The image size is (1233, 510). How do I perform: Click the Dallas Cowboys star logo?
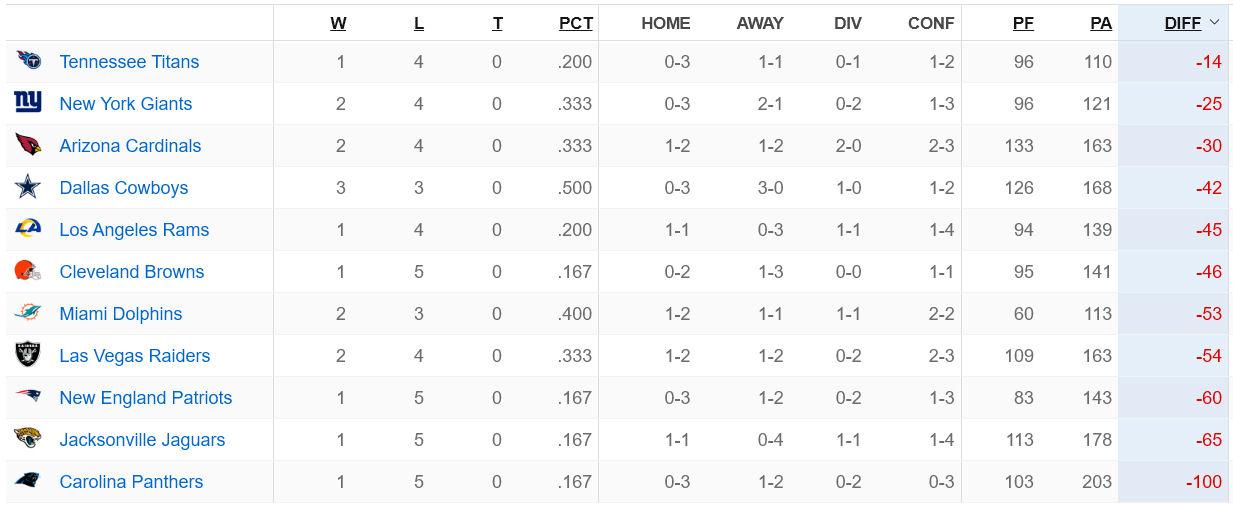[x=29, y=187]
